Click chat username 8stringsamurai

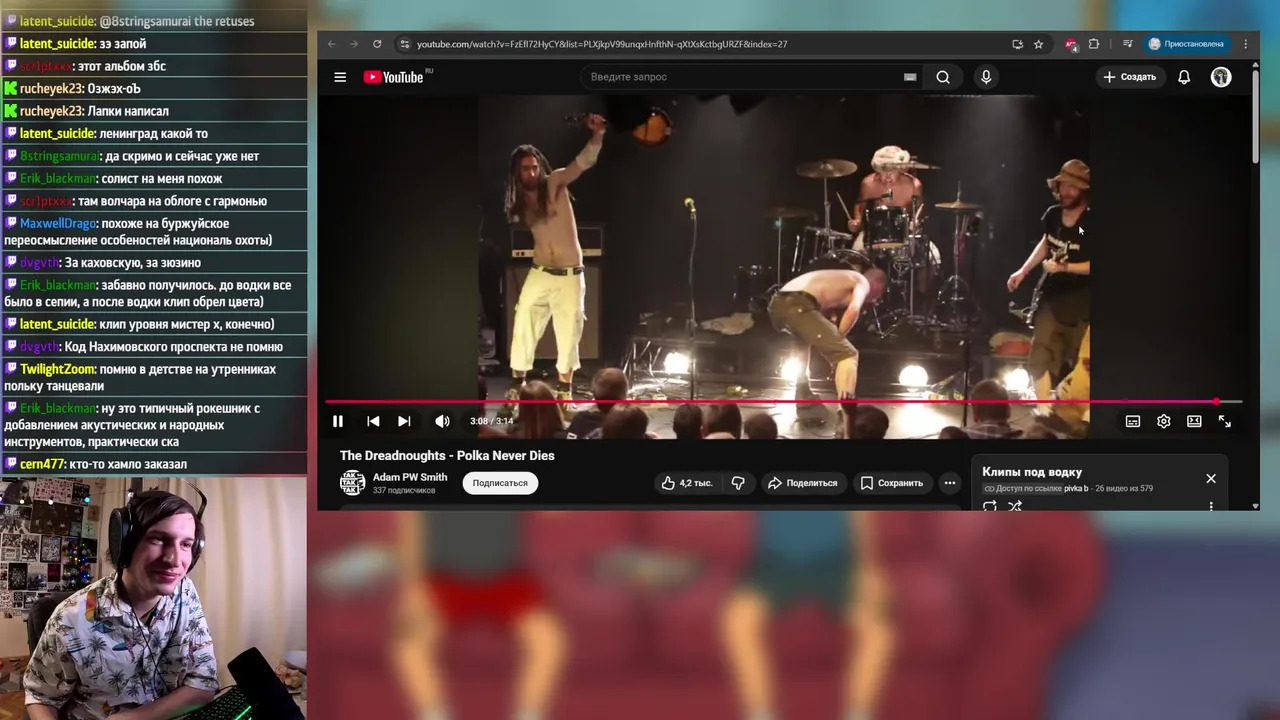click(x=60, y=156)
